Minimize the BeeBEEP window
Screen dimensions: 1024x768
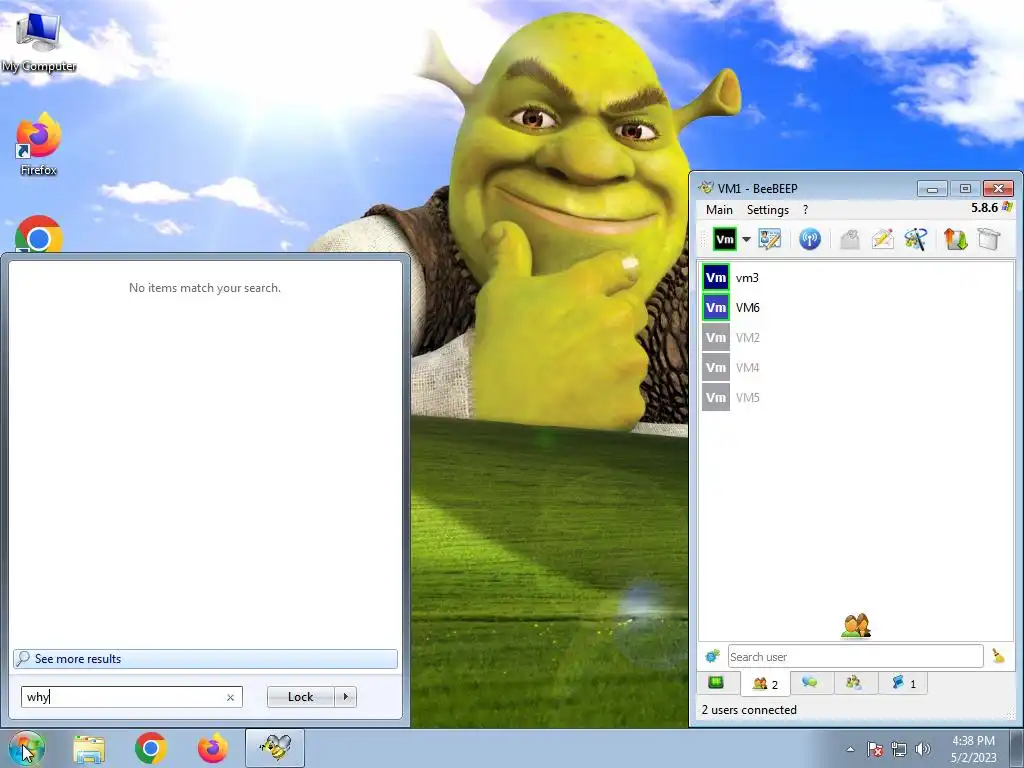click(x=932, y=189)
